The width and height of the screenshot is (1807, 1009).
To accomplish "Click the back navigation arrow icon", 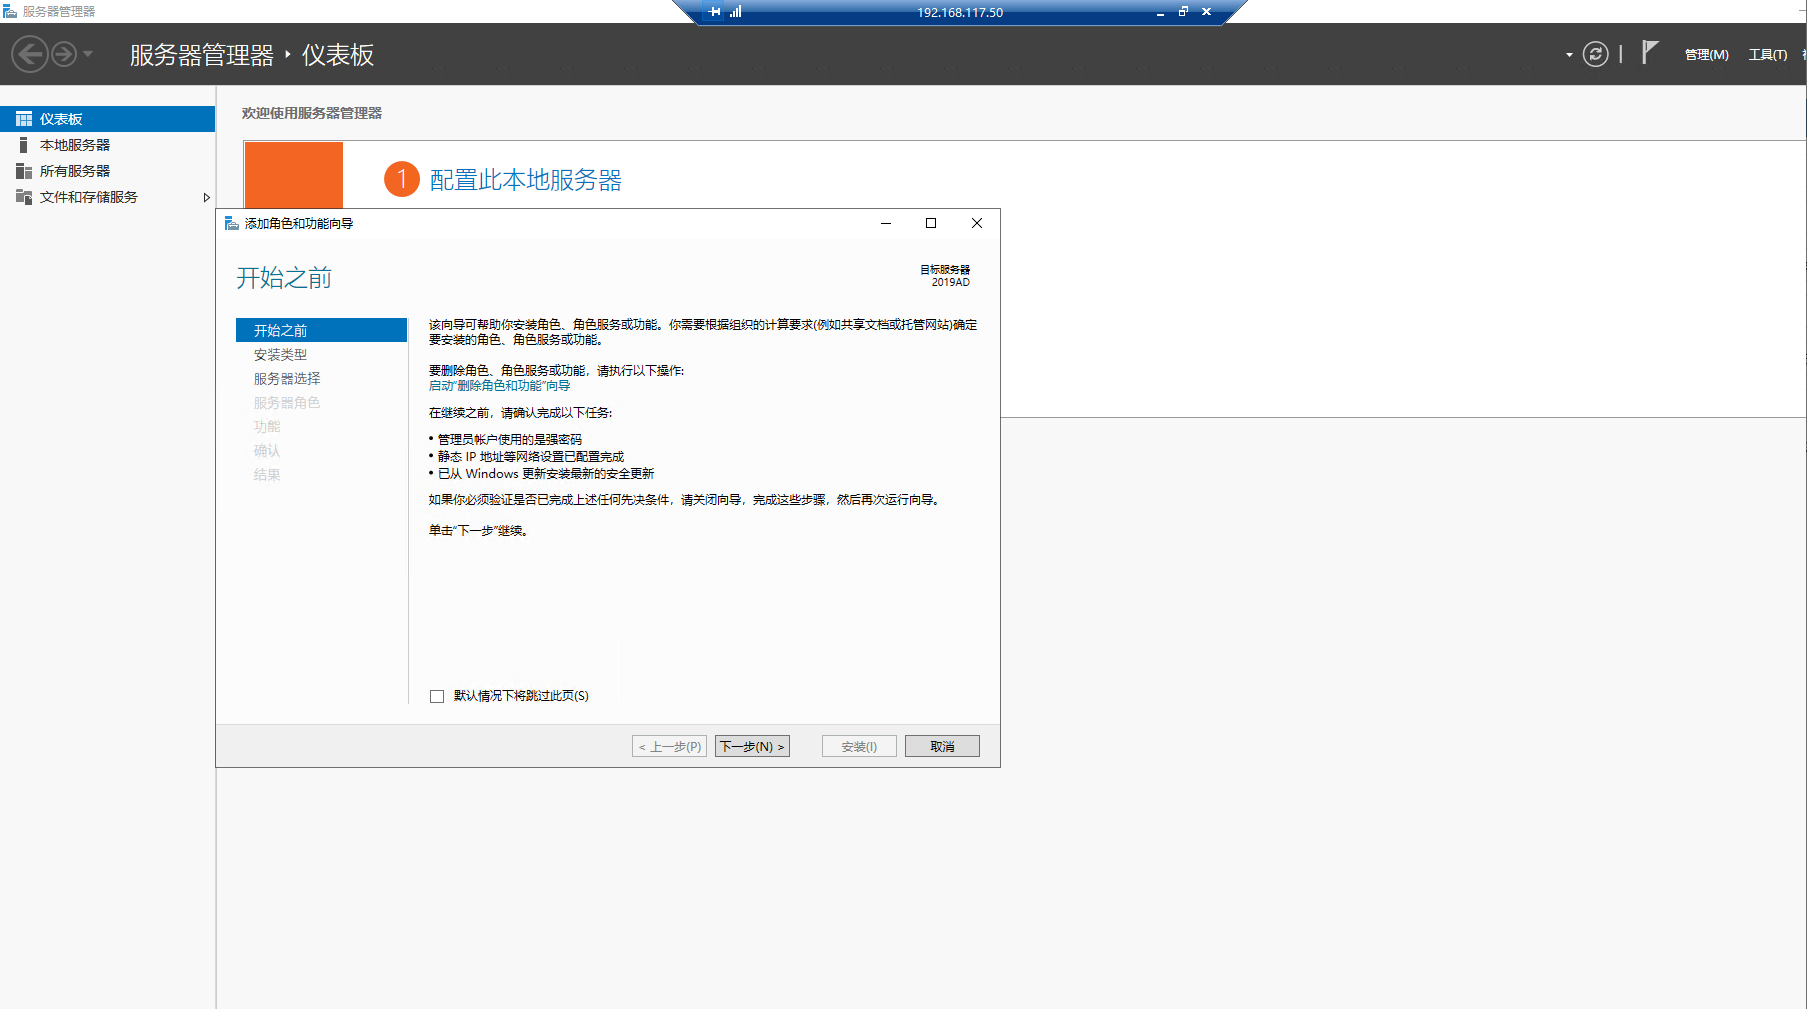I will pos(30,54).
